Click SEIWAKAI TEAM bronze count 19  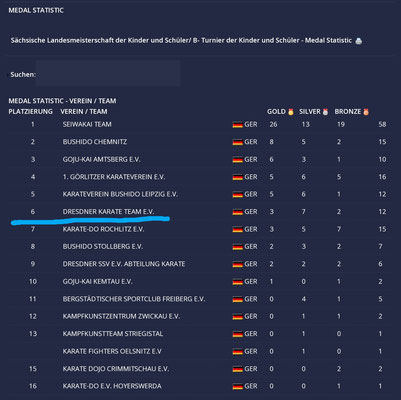click(x=340, y=124)
